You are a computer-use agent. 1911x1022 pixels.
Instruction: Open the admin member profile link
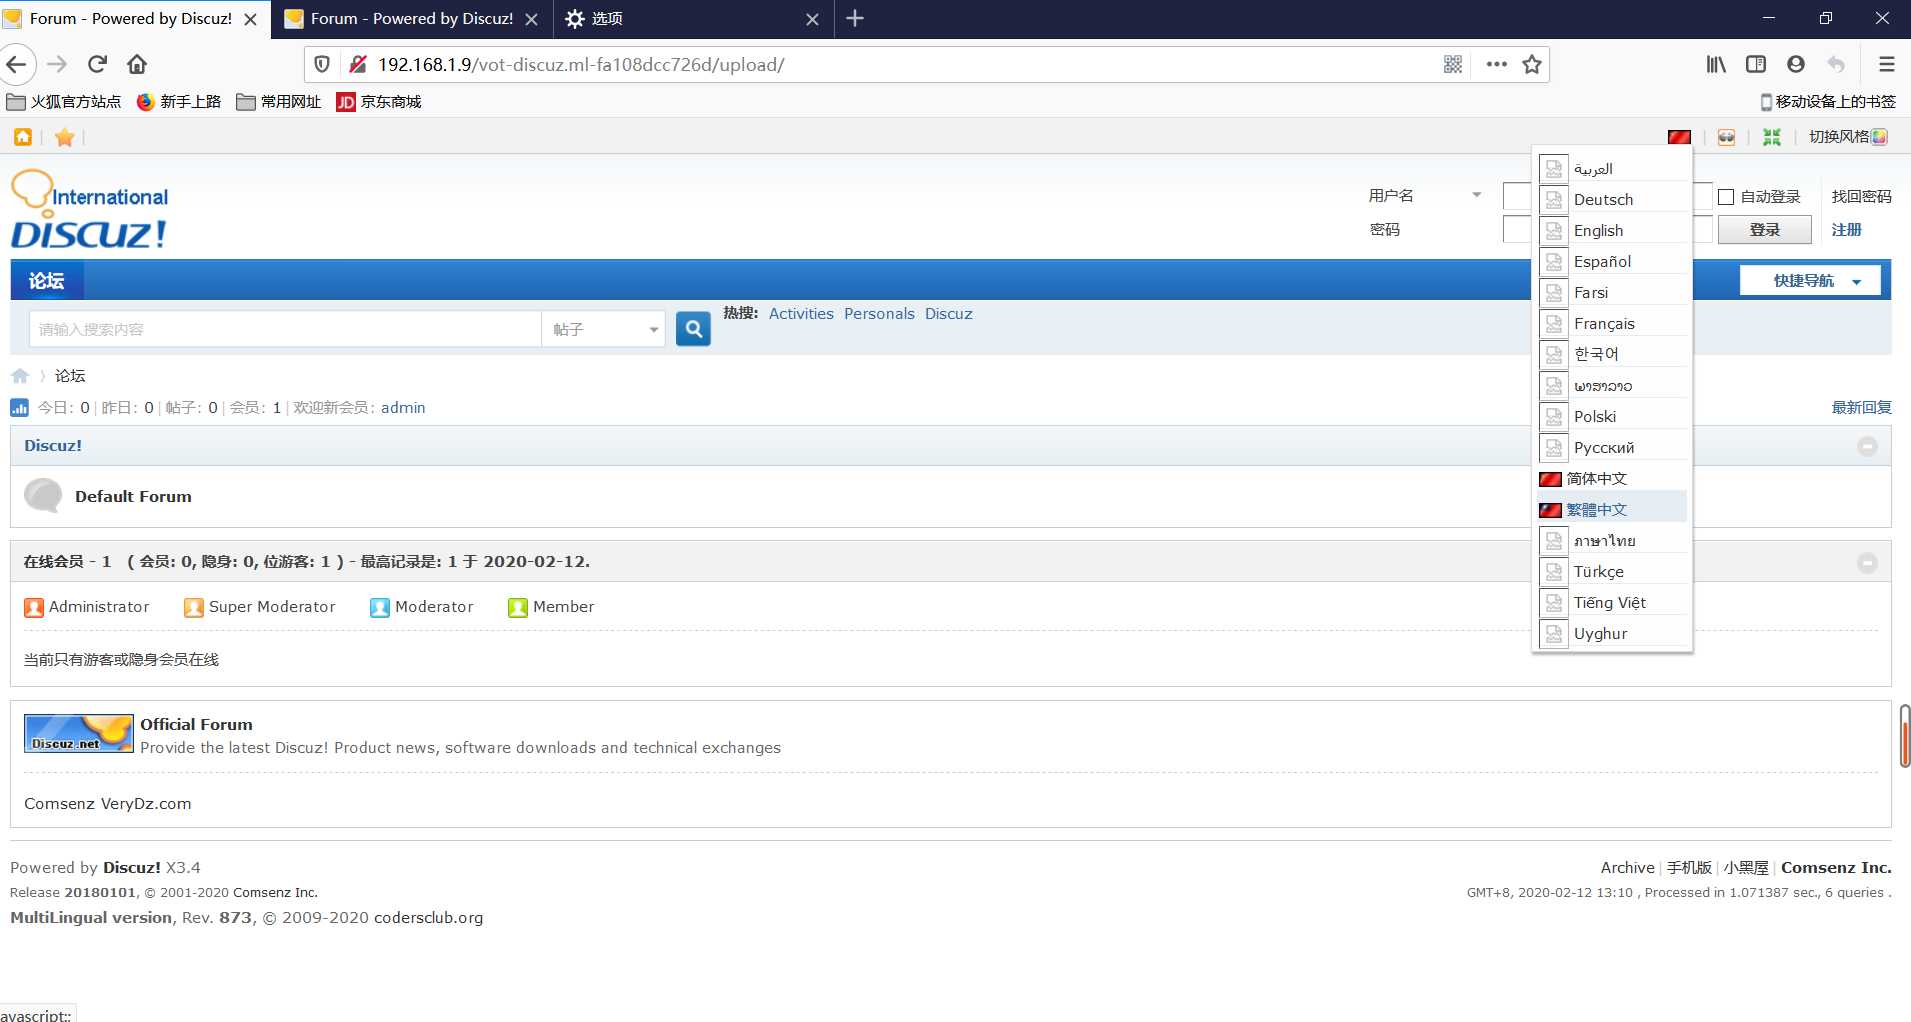(403, 408)
